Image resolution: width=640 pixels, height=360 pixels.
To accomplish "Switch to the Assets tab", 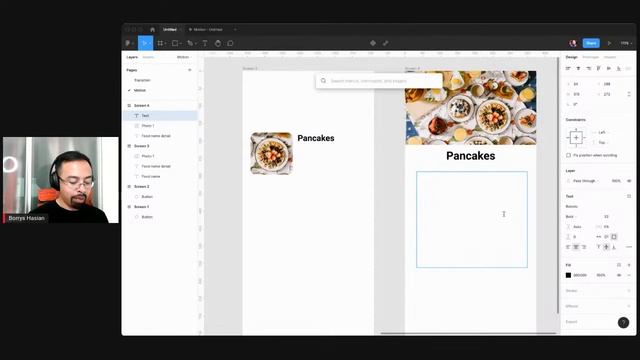I will coord(148,57).
